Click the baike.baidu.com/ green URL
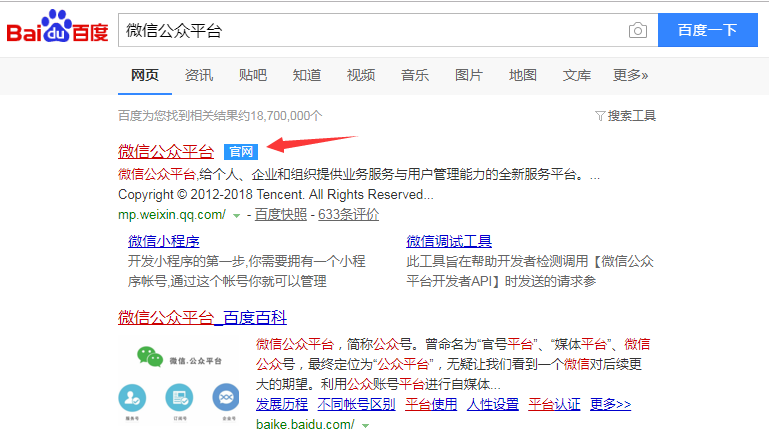769x446 pixels. pos(305,424)
